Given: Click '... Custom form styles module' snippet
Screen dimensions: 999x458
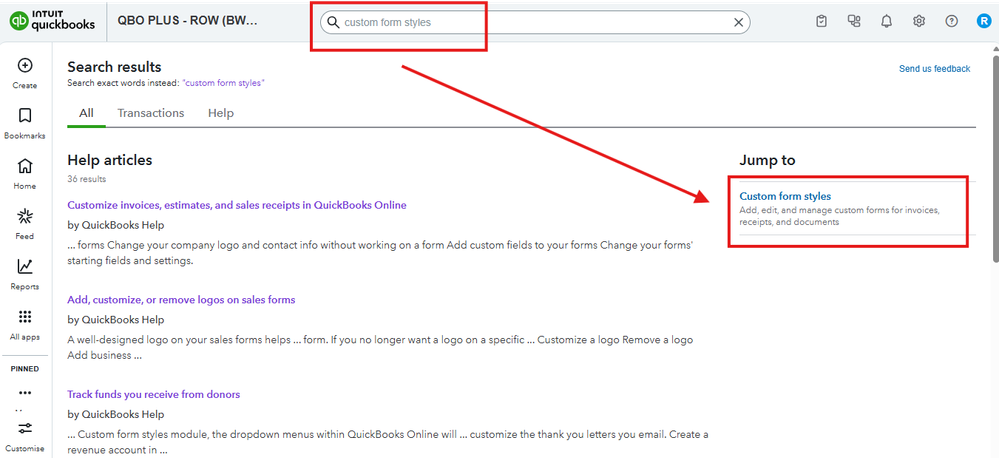Looking at the screenshot, I should (388, 442).
